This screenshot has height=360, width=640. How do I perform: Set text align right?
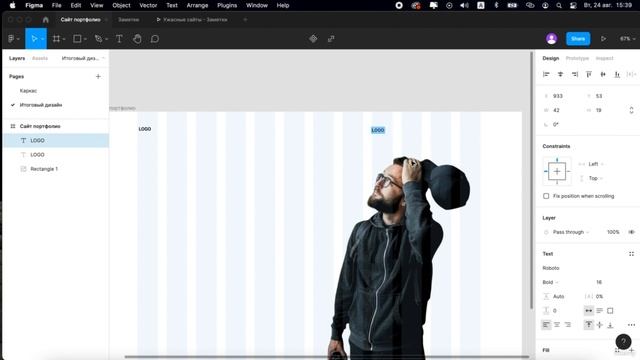pos(568,325)
